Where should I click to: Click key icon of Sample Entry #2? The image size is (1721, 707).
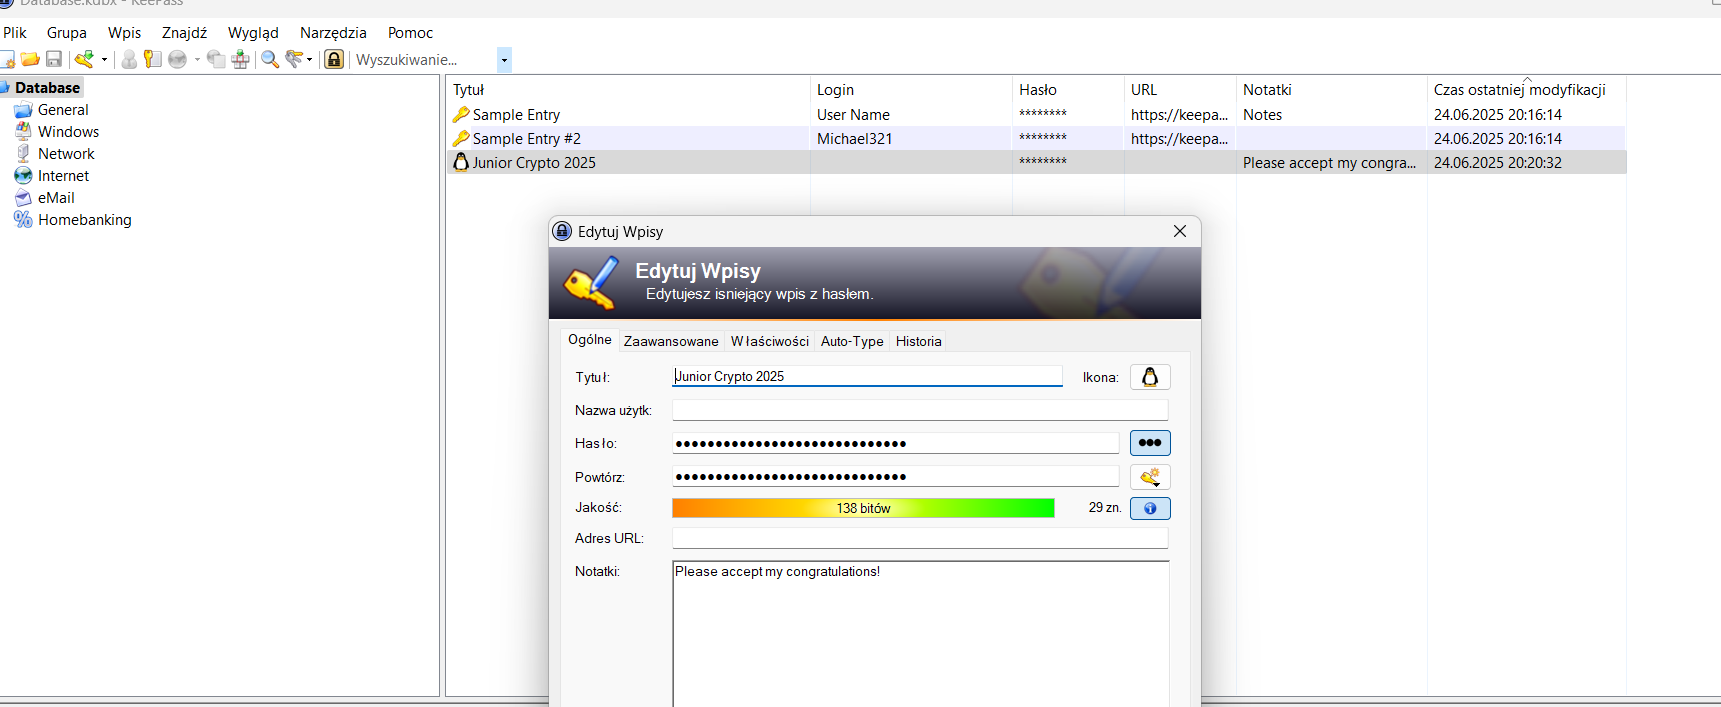click(461, 139)
